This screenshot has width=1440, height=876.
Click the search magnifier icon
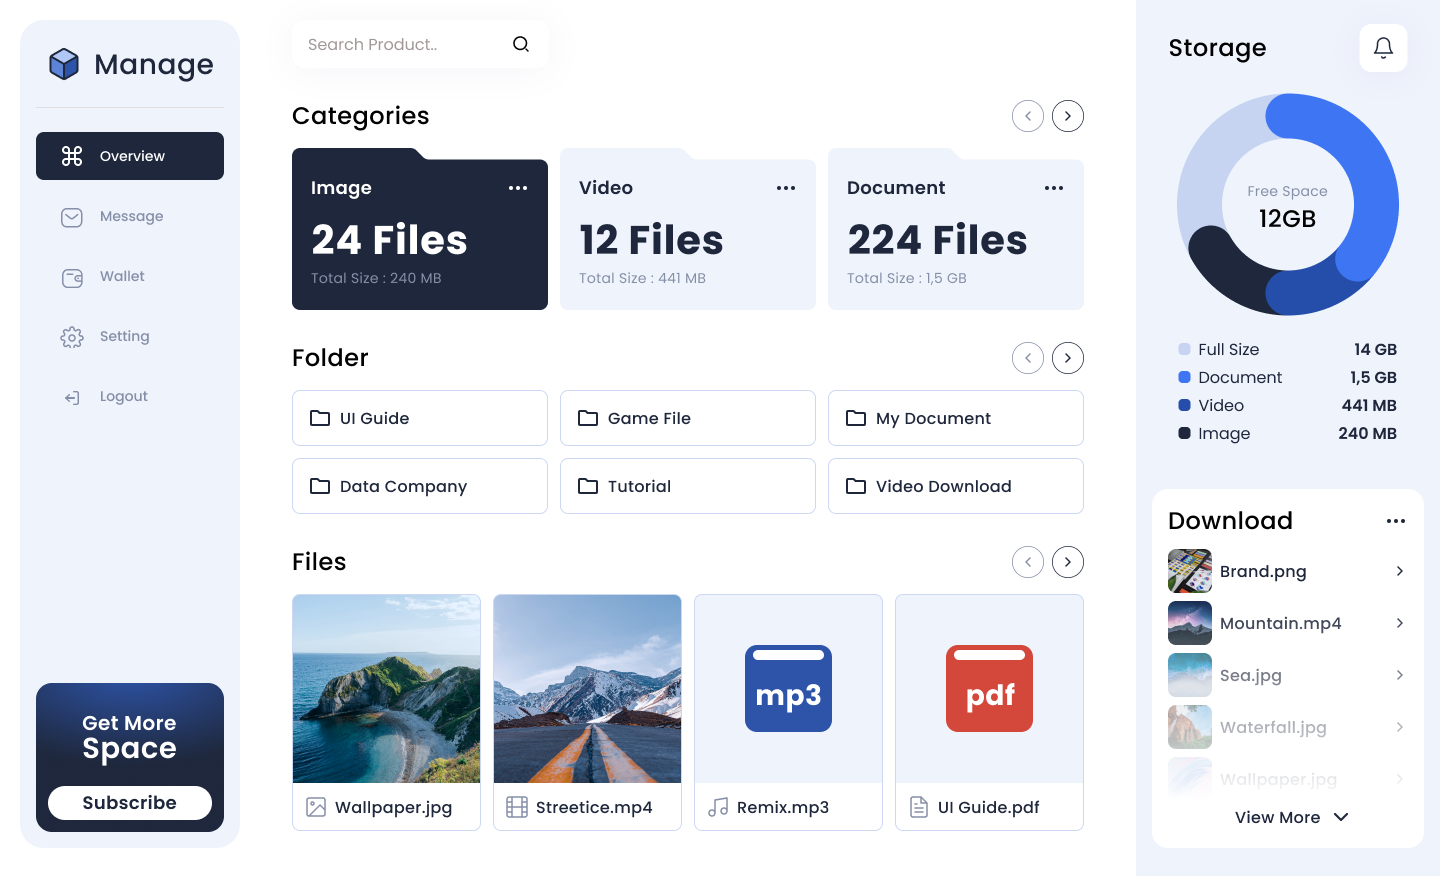pyautogui.click(x=521, y=44)
